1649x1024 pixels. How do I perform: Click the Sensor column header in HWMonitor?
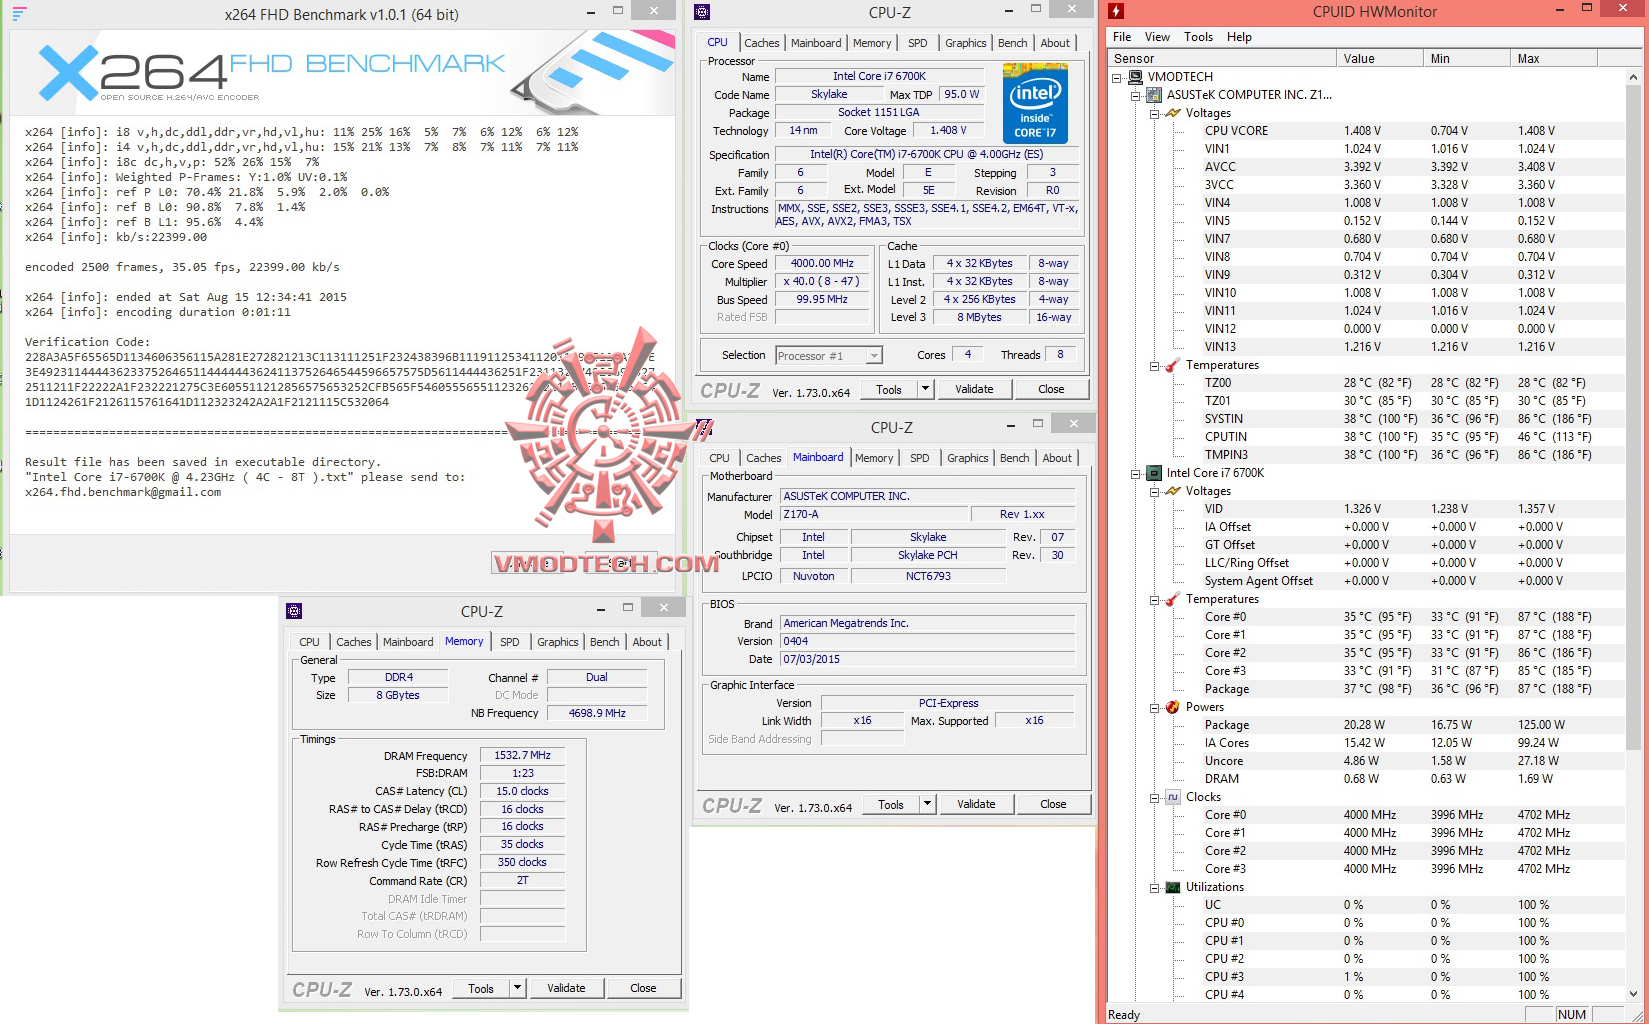pyautogui.click(x=1221, y=58)
